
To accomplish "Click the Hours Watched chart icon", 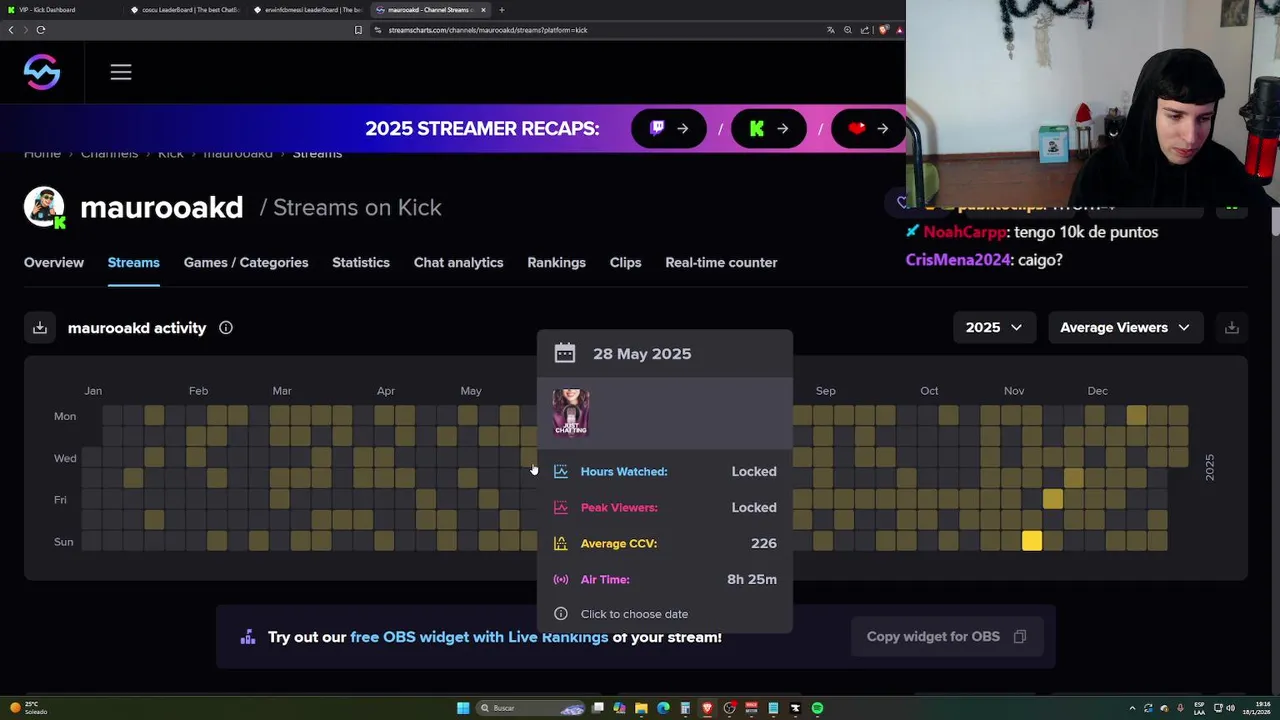I will click(x=561, y=471).
